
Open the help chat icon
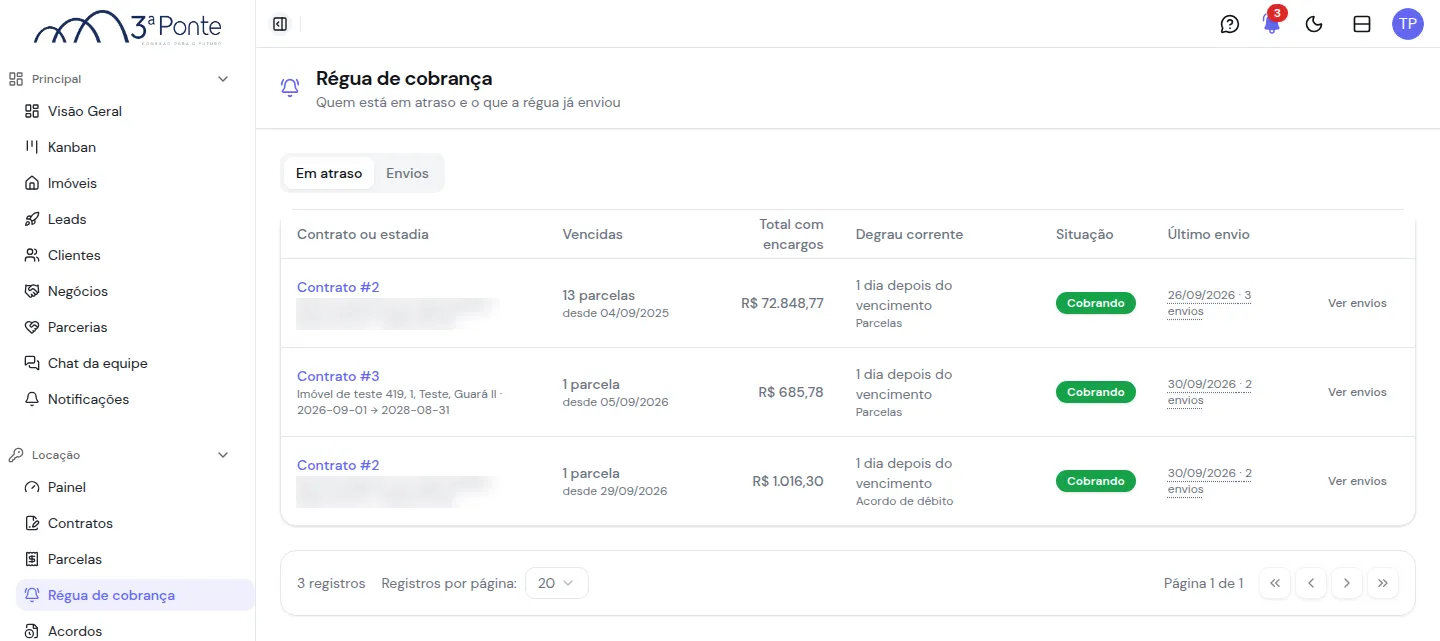pos(1230,24)
